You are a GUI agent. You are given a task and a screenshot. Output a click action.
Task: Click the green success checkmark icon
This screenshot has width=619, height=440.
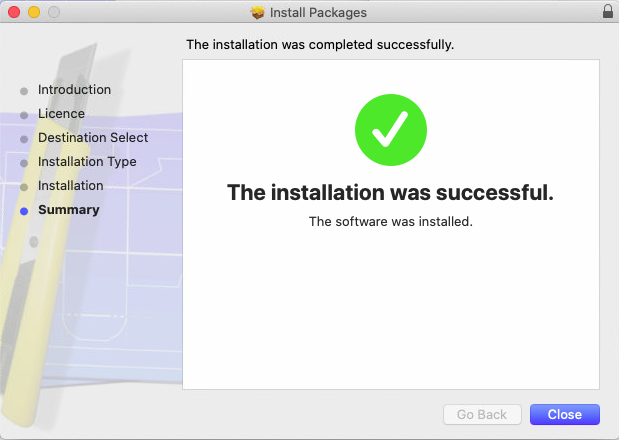(391, 130)
